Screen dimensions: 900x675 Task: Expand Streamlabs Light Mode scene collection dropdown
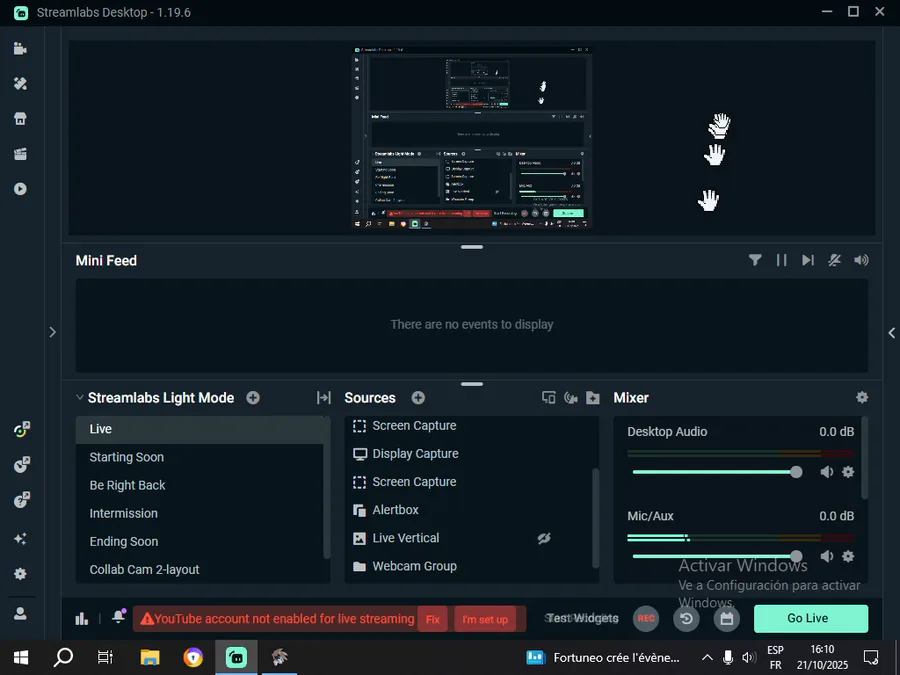tap(80, 397)
